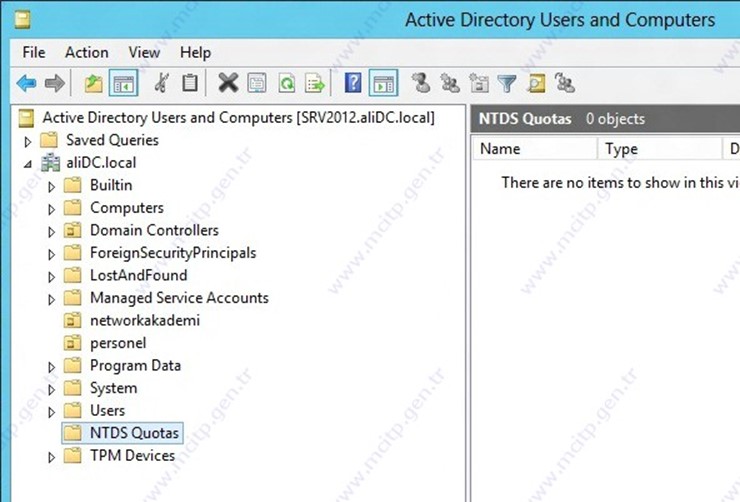Viewport: 740px width, 502px height.
Task: Open Help via the question mark icon
Action: (x=353, y=84)
